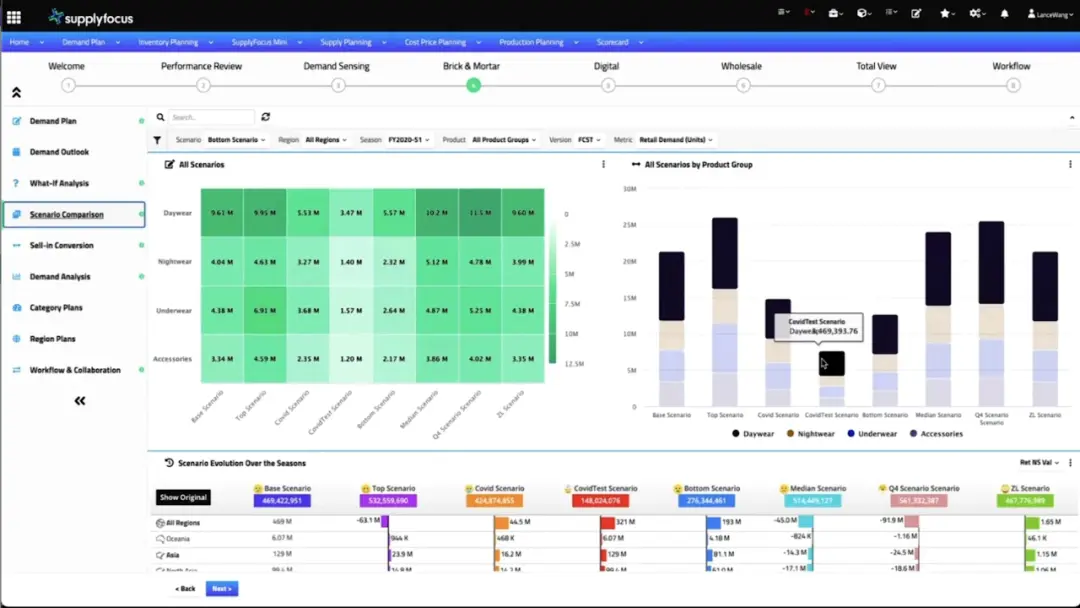1080x608 pixels.
Task: Open the settings gears icon menu
Action: point(977,13)
